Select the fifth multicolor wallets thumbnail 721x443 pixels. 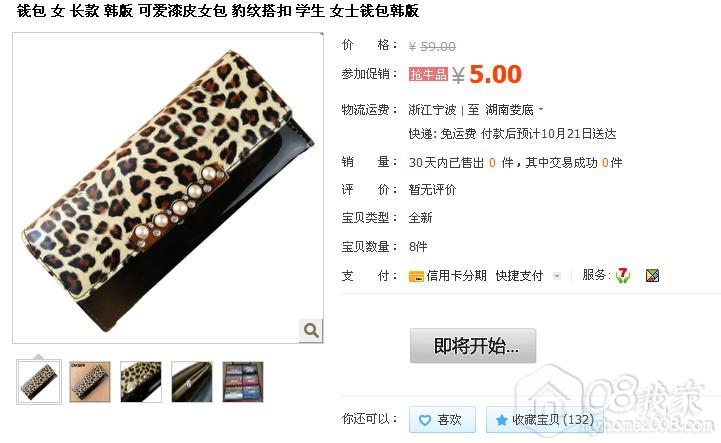[x=243, y=382]
